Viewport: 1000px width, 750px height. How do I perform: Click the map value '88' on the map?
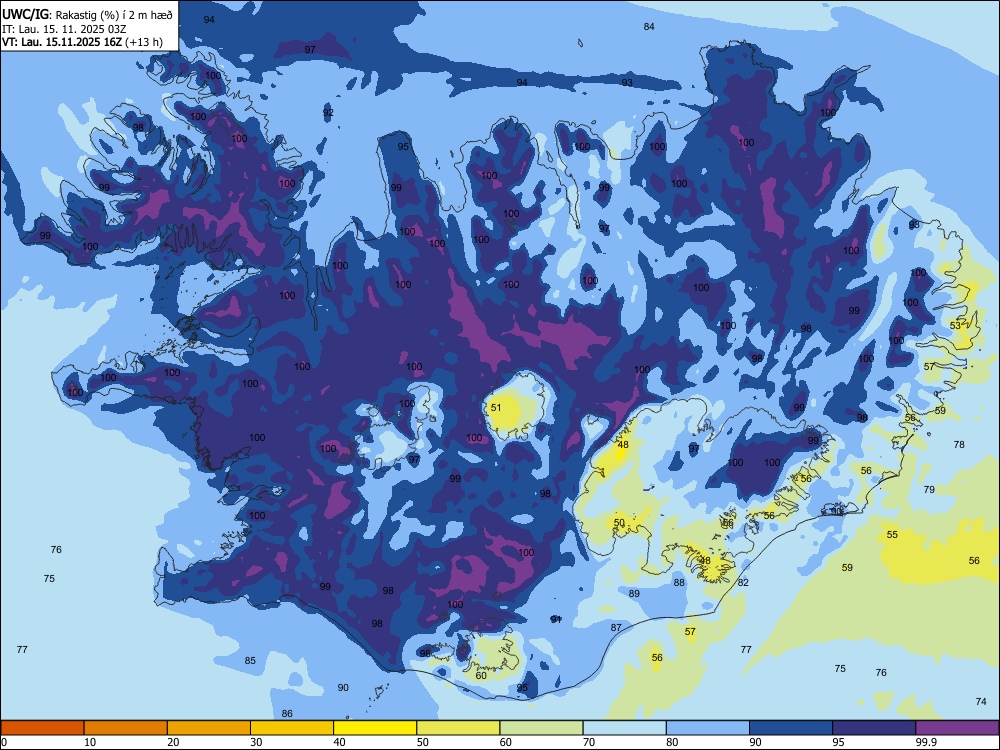(x=679, y=582)
